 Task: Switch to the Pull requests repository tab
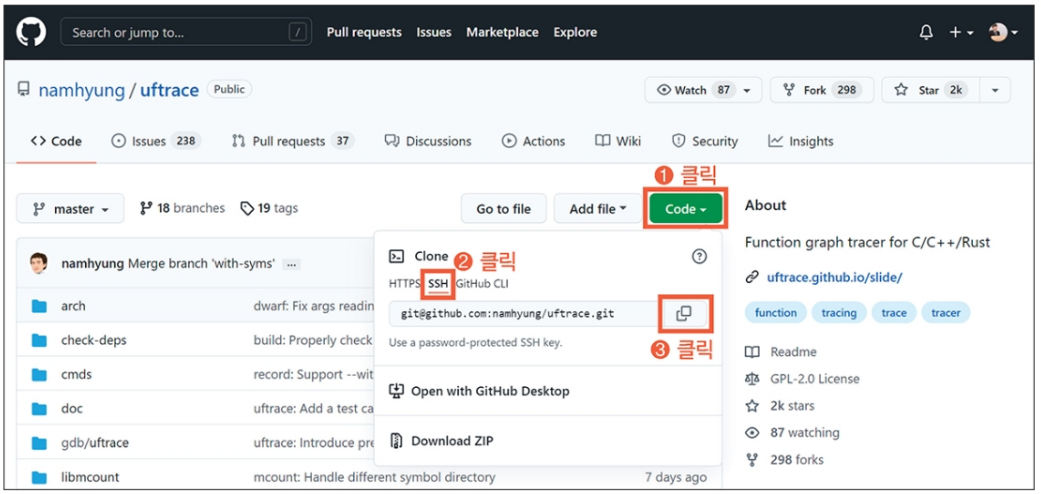pyautogui.click(x=293, y=141)
